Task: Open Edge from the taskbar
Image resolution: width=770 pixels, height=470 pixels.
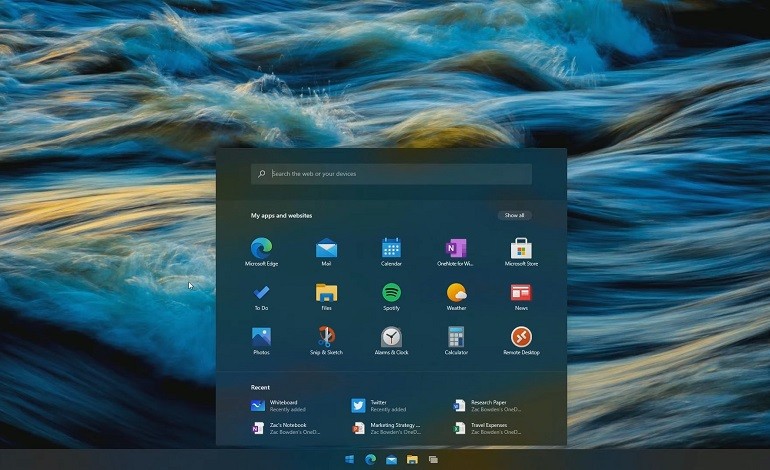Action: tap(370, 459)
